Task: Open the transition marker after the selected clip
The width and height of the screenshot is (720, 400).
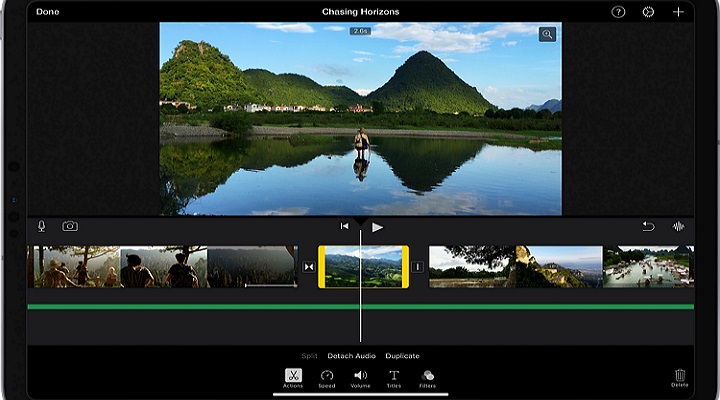Action: (417, 267)
